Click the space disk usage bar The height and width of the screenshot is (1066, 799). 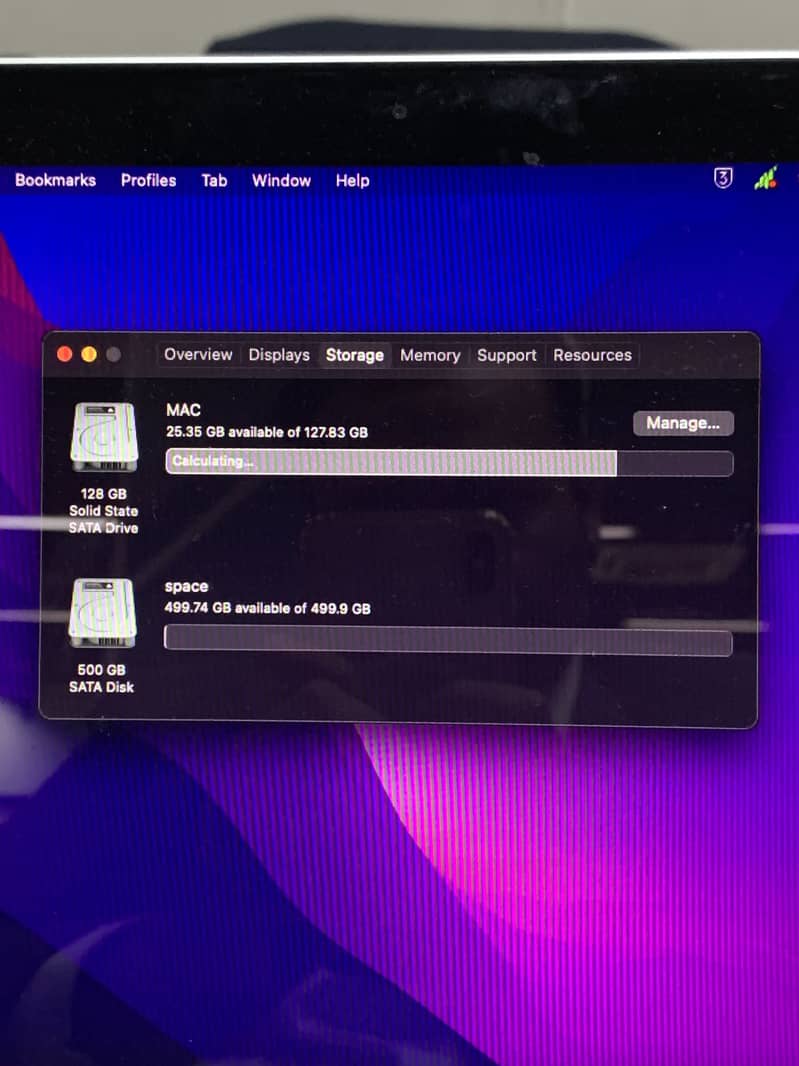pos(448,640)
